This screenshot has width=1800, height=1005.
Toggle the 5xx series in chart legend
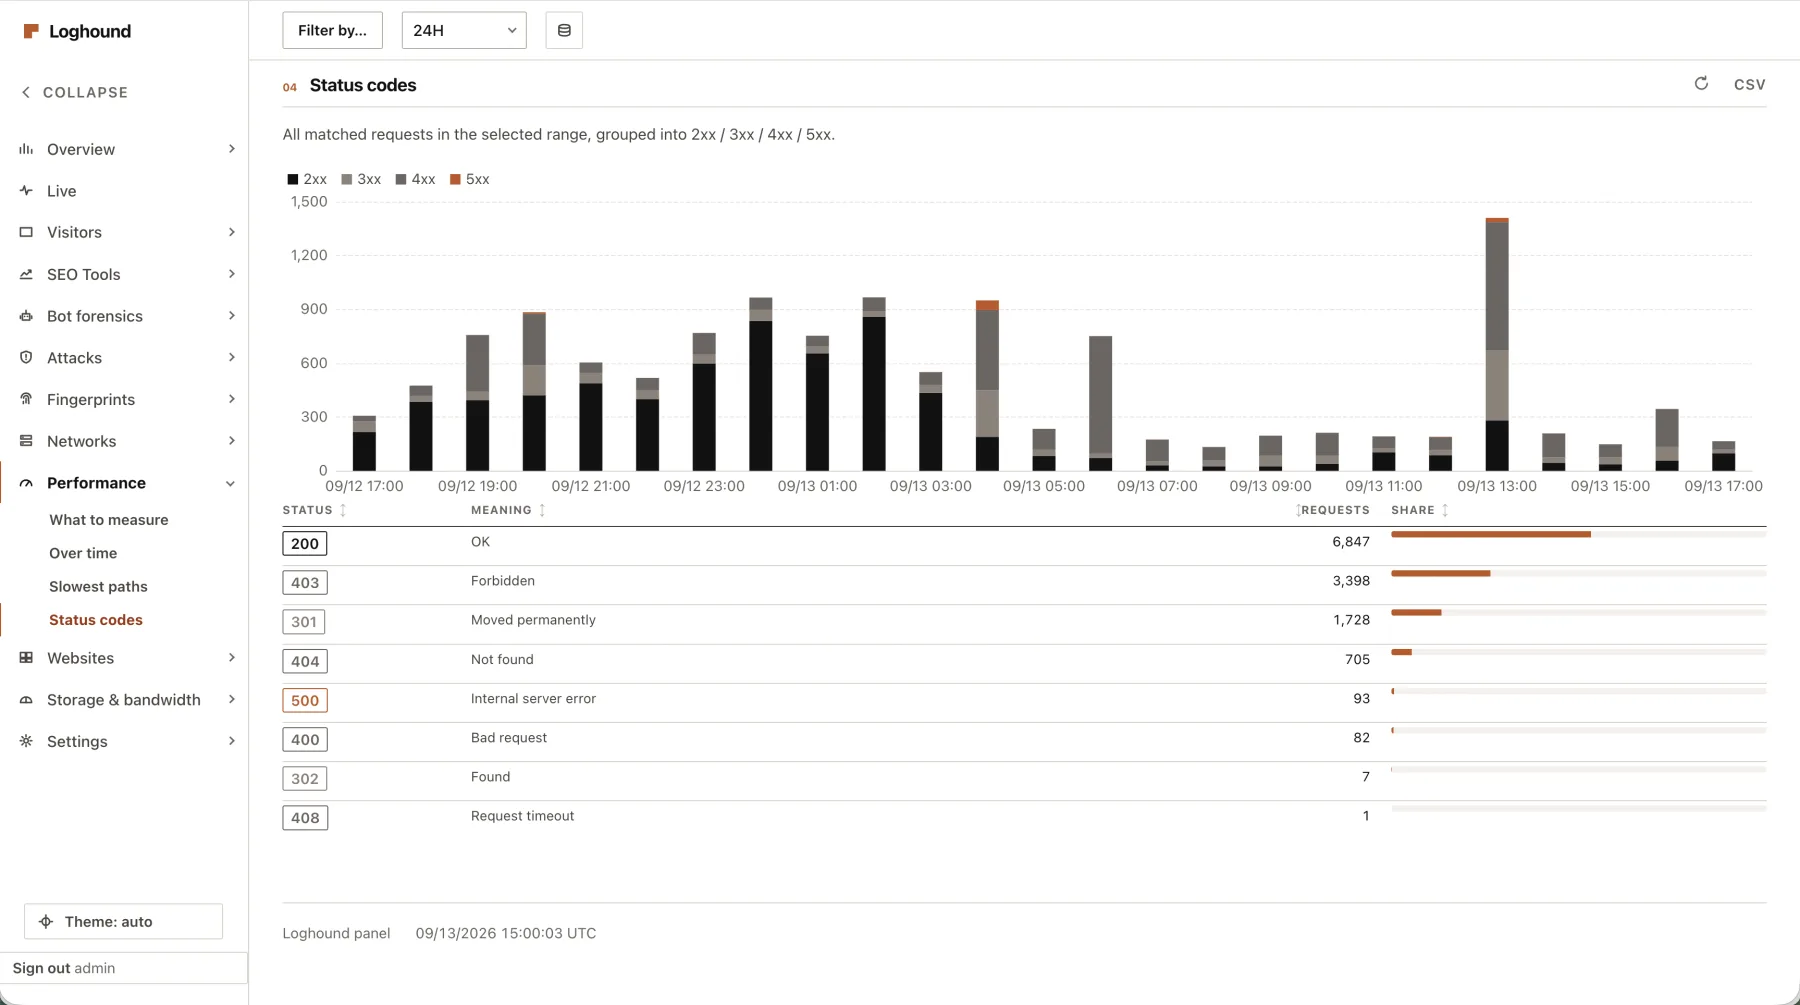[470, 179]
